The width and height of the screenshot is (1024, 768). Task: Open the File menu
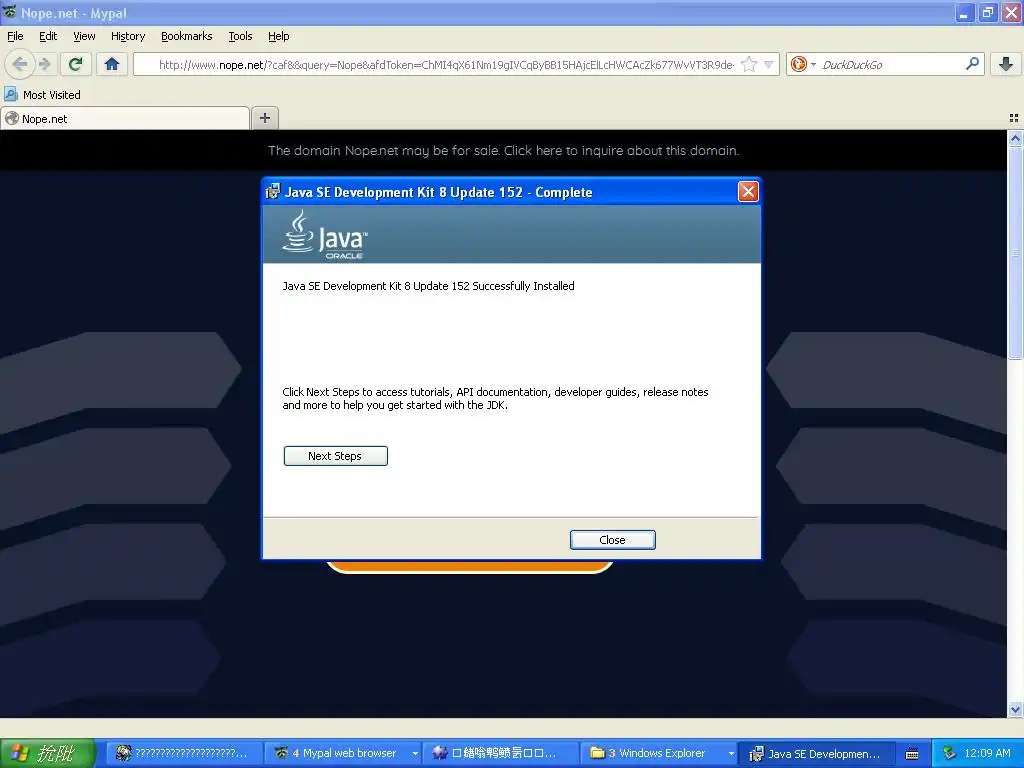point(15,36)
